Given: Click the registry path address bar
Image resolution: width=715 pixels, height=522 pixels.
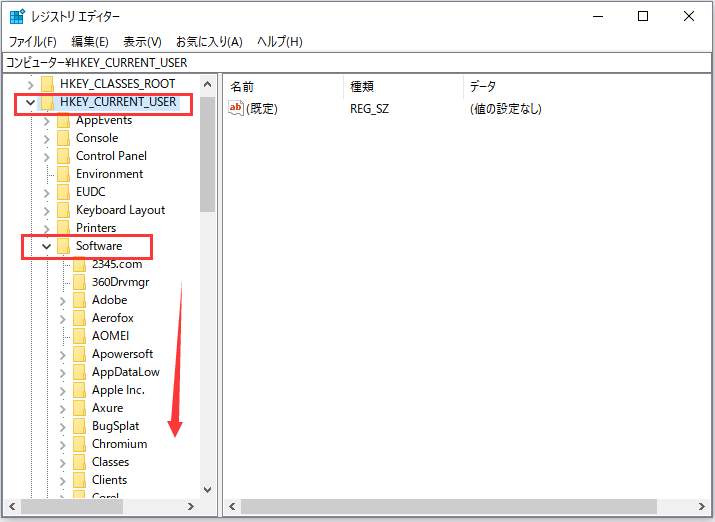Looking at the screenshot, I should tap(357, 63).
